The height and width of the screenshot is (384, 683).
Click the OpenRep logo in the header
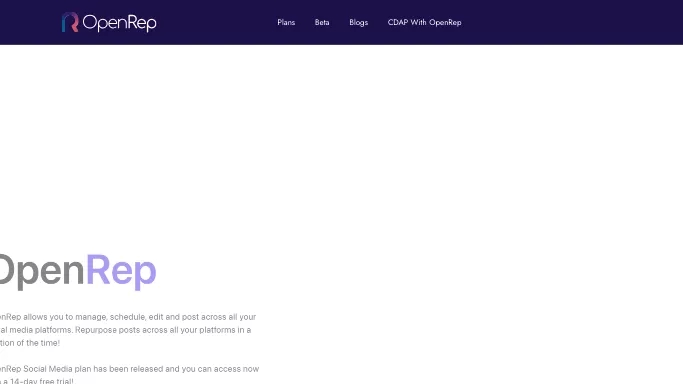pos(109,22)
